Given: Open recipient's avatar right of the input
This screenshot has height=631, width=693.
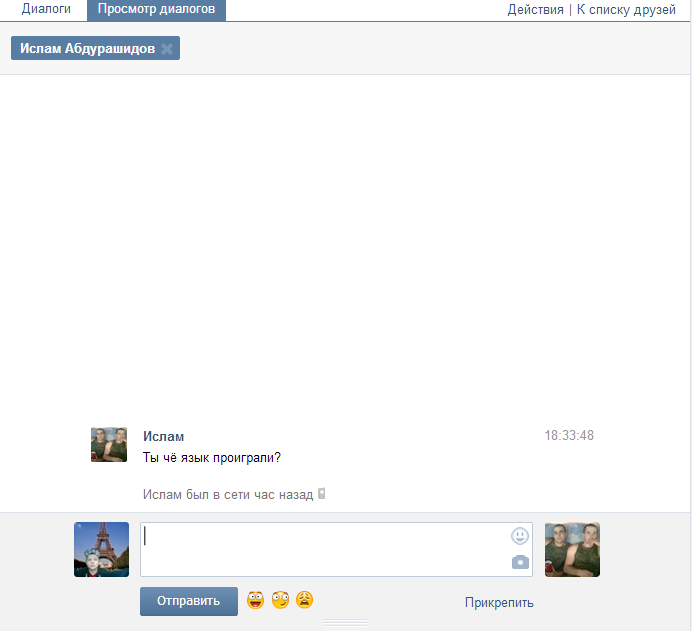Looking at the screenshot, I should (x=572, y=549).
